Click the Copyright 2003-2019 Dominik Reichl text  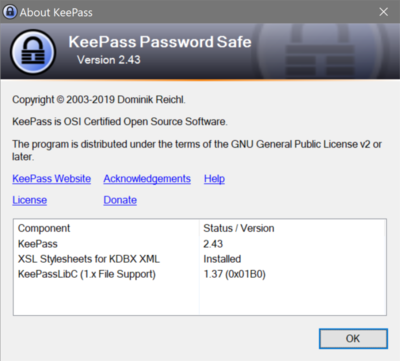point(99,100)
